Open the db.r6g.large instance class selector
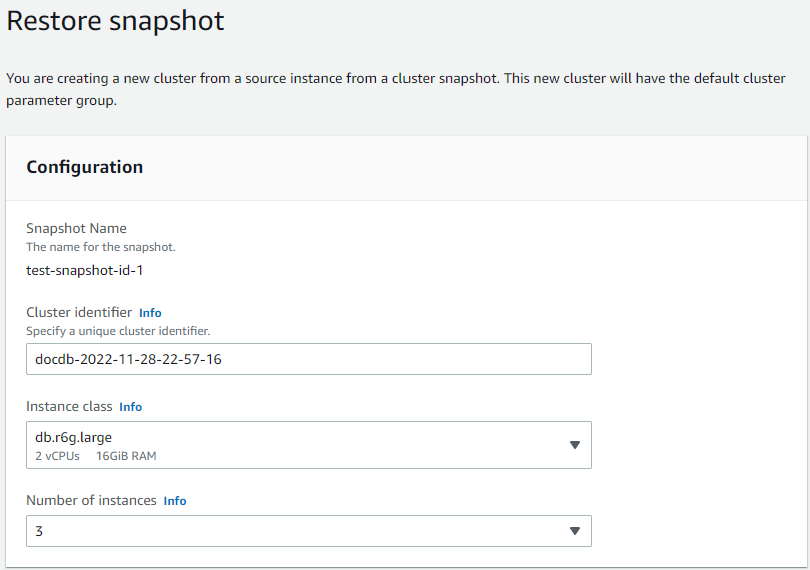Screen dimensions: 810x570 300,445
